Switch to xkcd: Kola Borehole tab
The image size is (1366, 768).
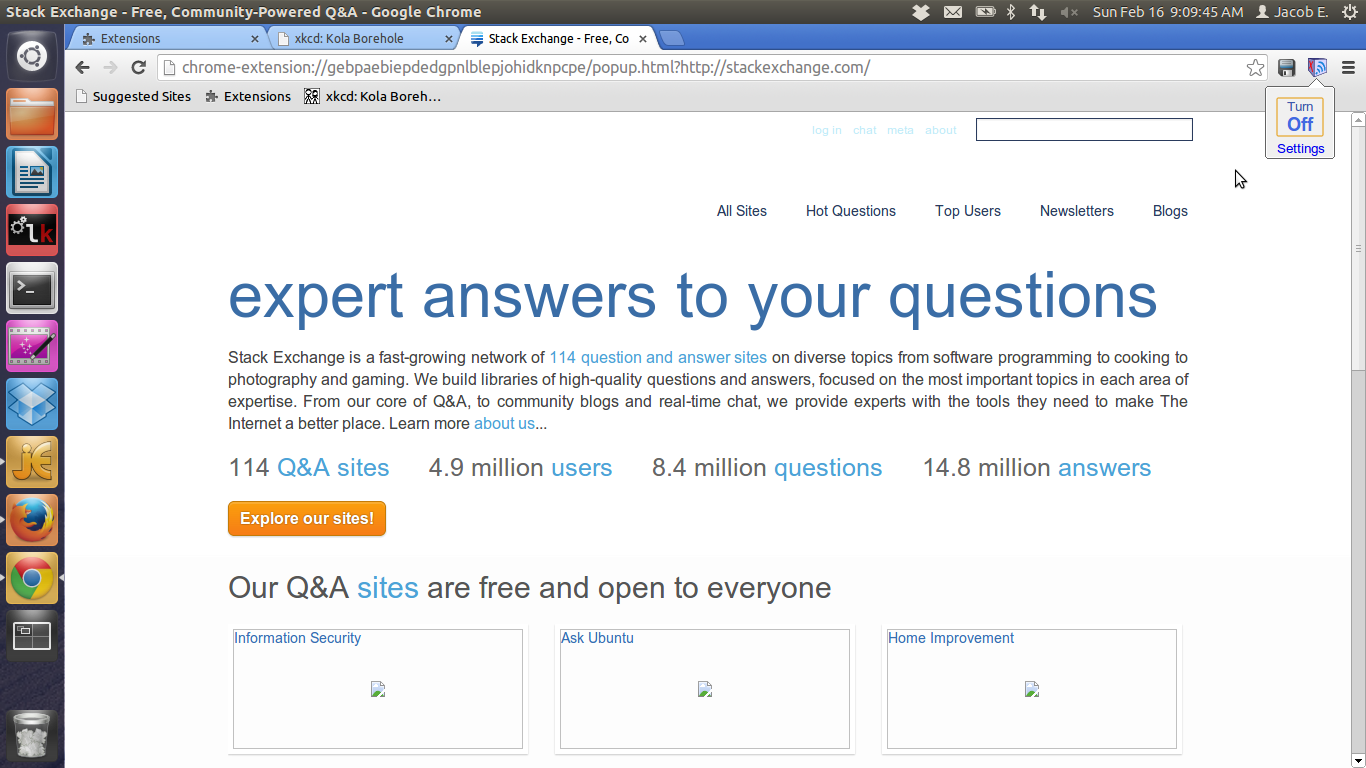click(x=362, y=39)
